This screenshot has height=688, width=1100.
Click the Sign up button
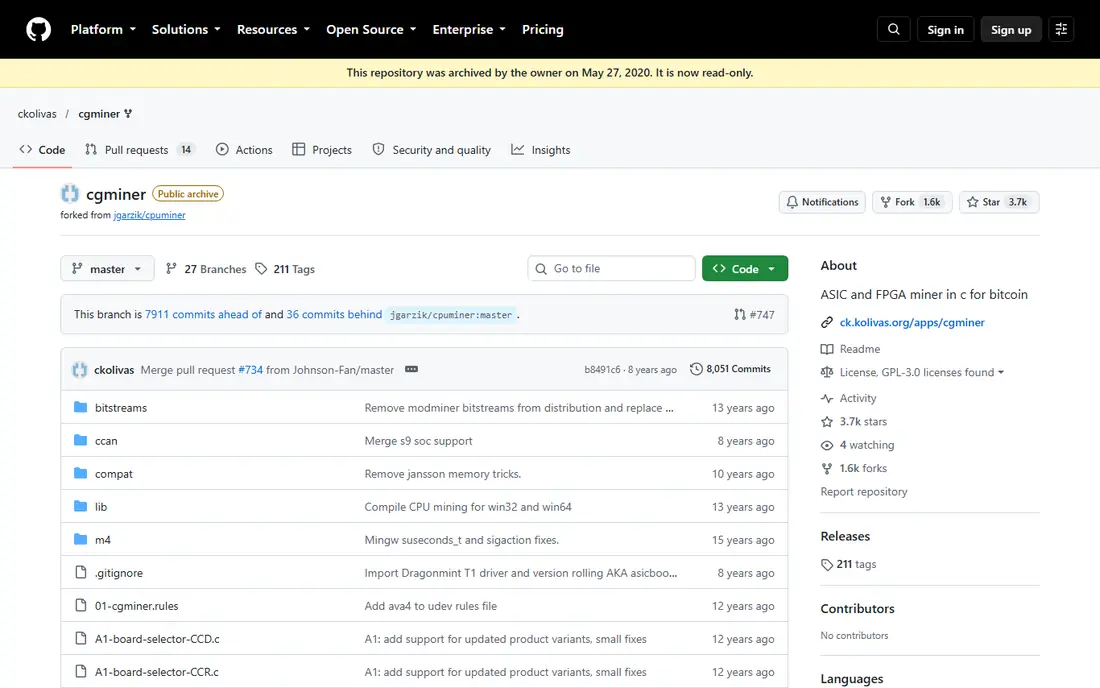pos(1011,29)
